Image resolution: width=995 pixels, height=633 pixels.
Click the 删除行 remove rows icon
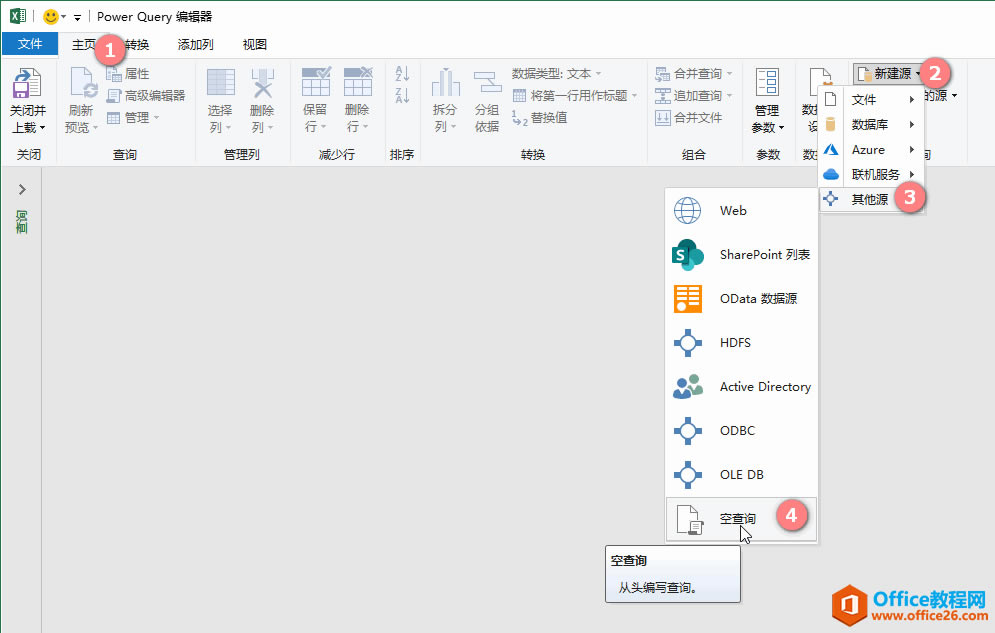coord(357,82)
